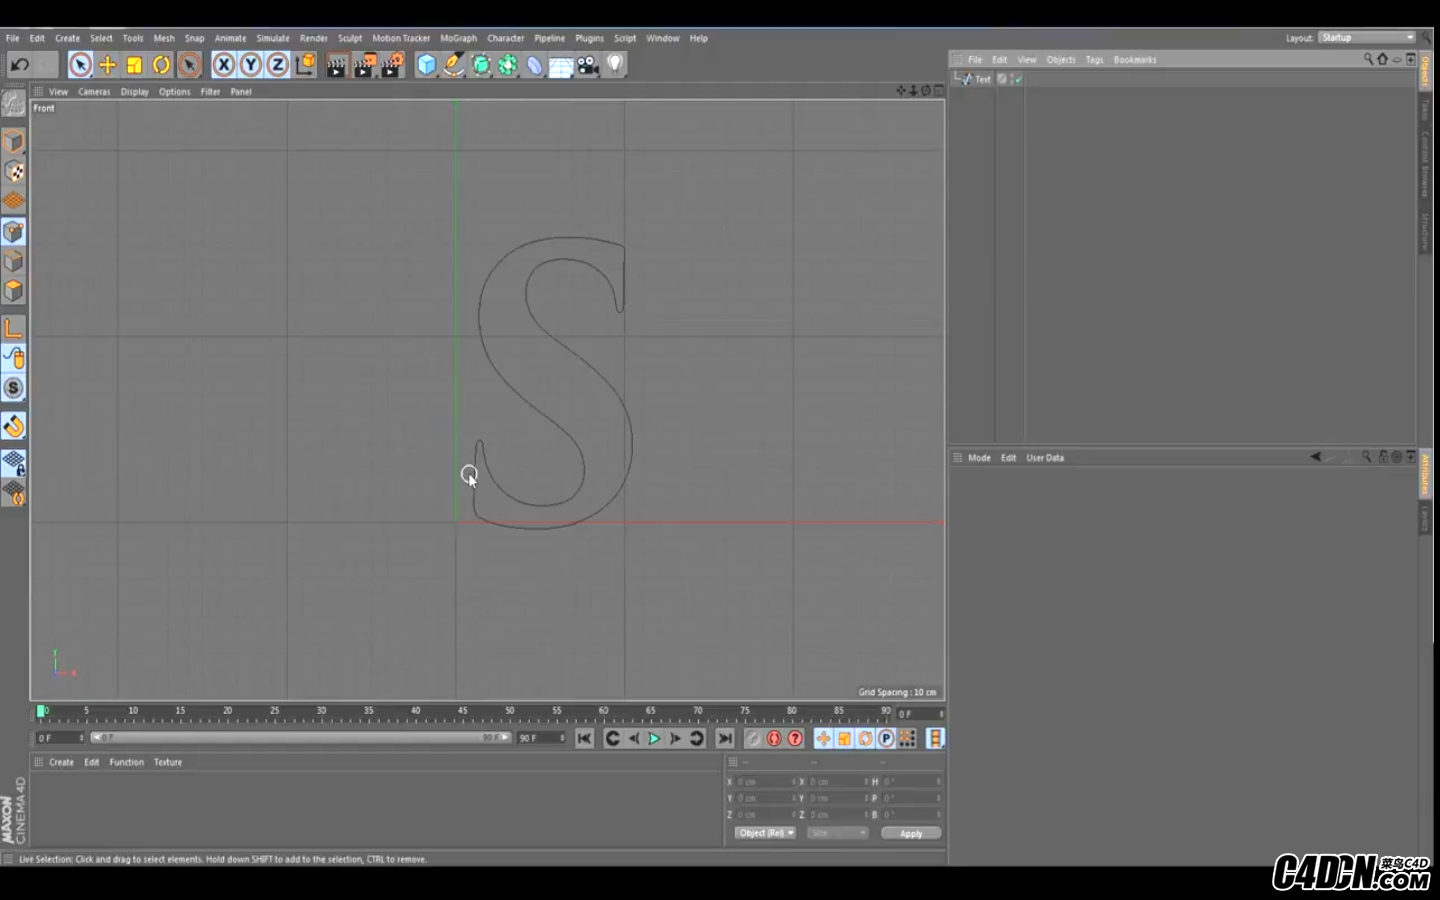Go to start of animation
Viewport: 1440px width, 900px height.
585,739
